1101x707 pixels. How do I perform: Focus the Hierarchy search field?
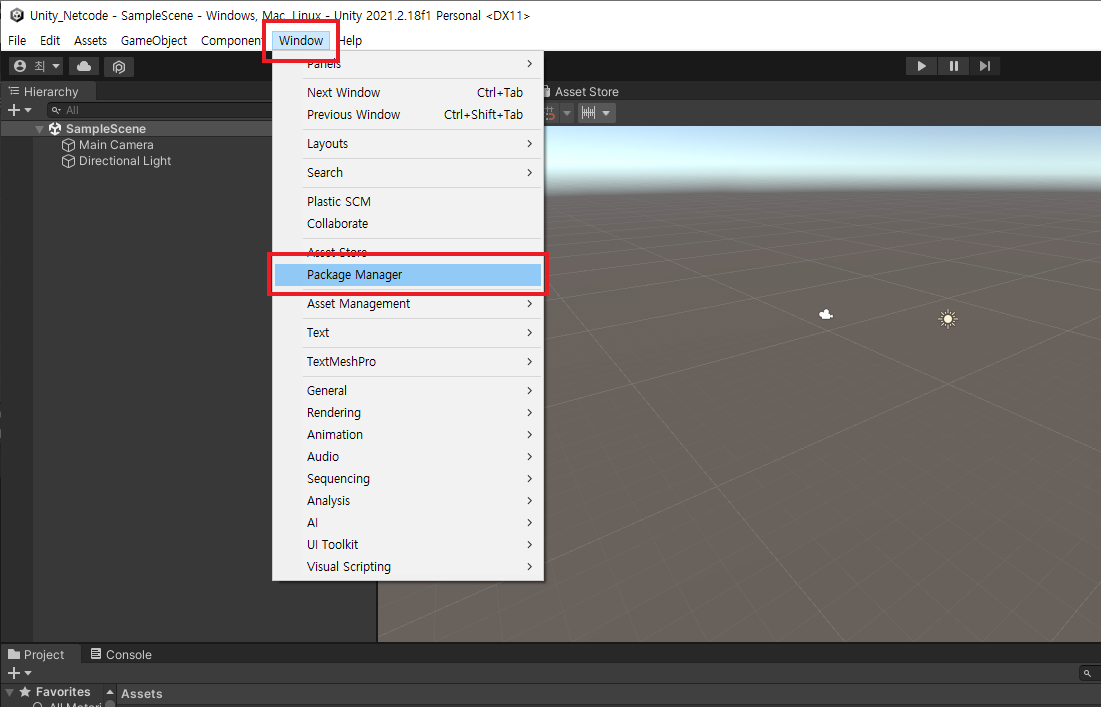pos(159,110)
